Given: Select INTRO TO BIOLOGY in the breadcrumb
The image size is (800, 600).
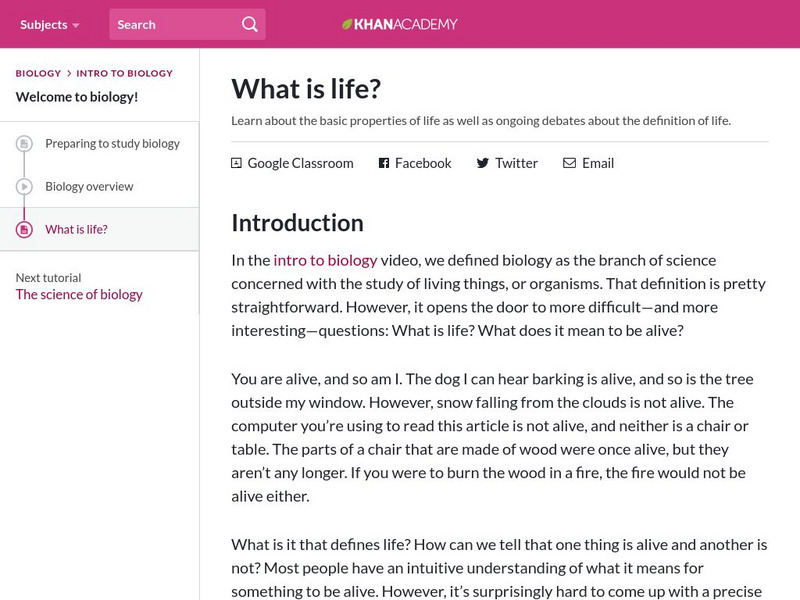Looking at the screenshot, I should [x=123, y=73].
